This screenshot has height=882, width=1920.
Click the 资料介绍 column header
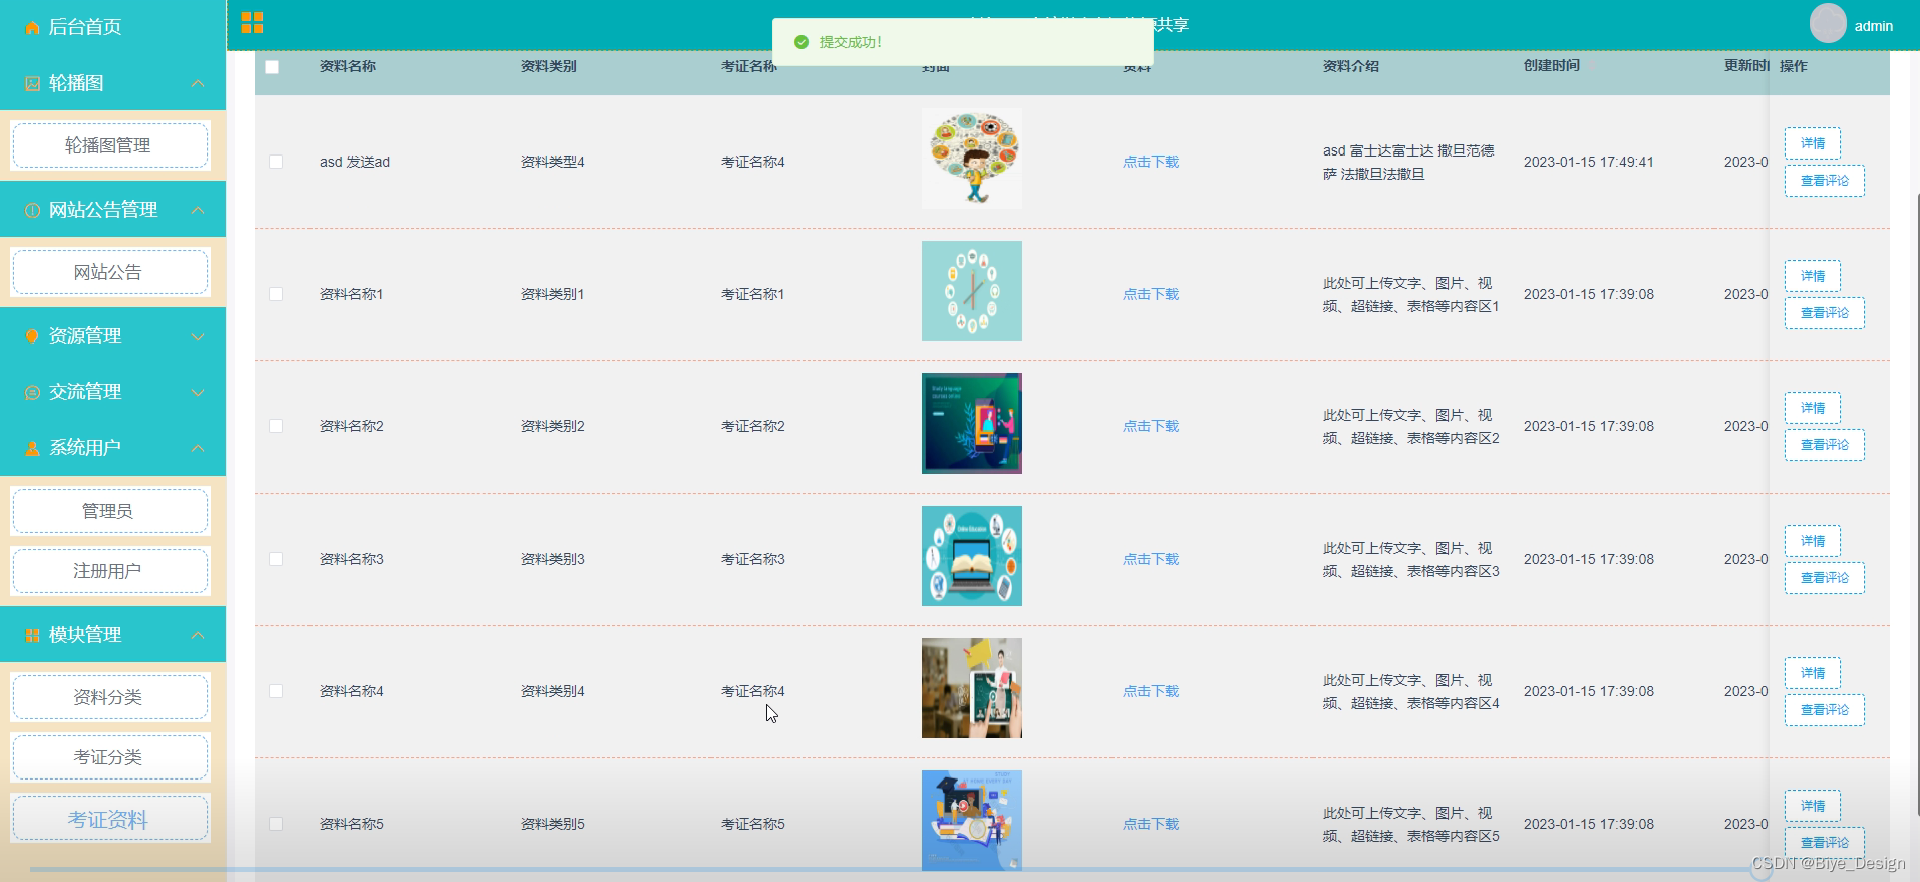1351,66
